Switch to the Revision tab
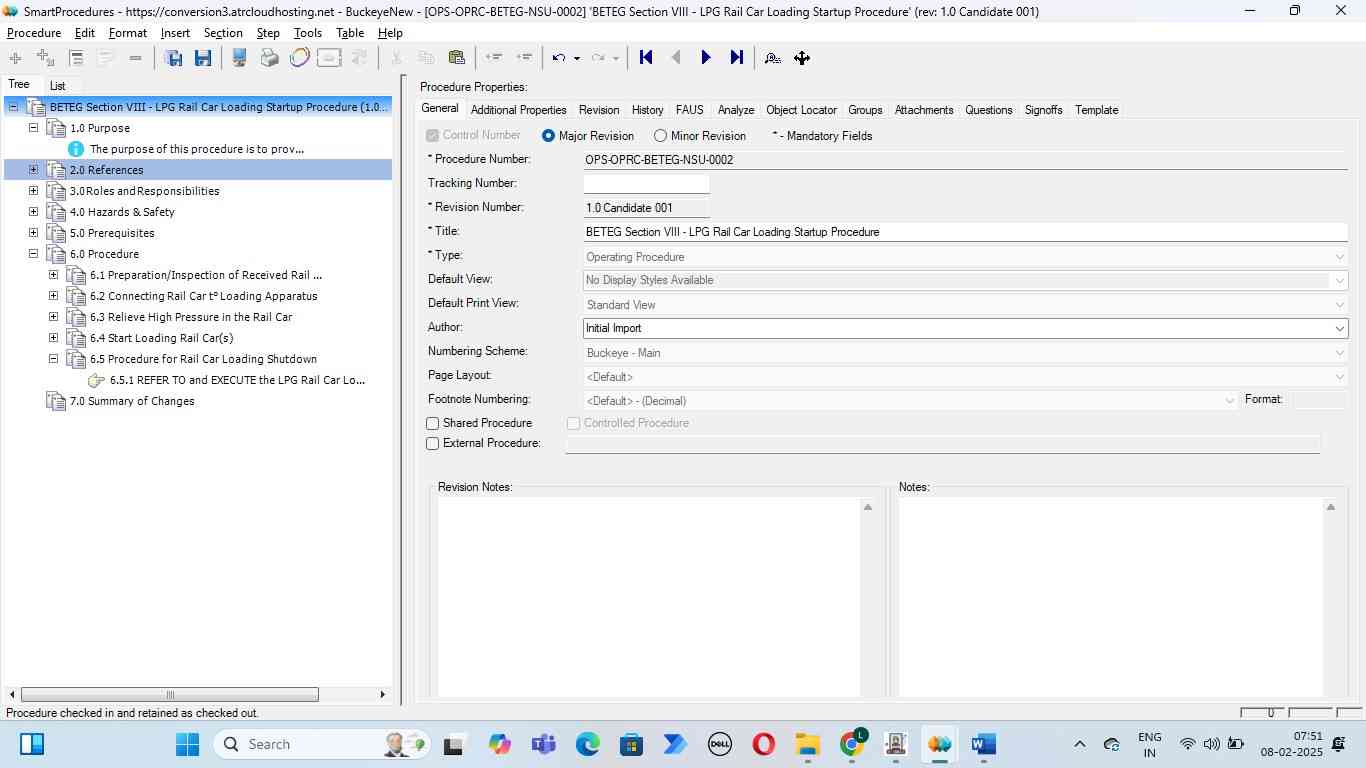The height and width of the screenshot is (768, 1366). click(x=599, y=110)
